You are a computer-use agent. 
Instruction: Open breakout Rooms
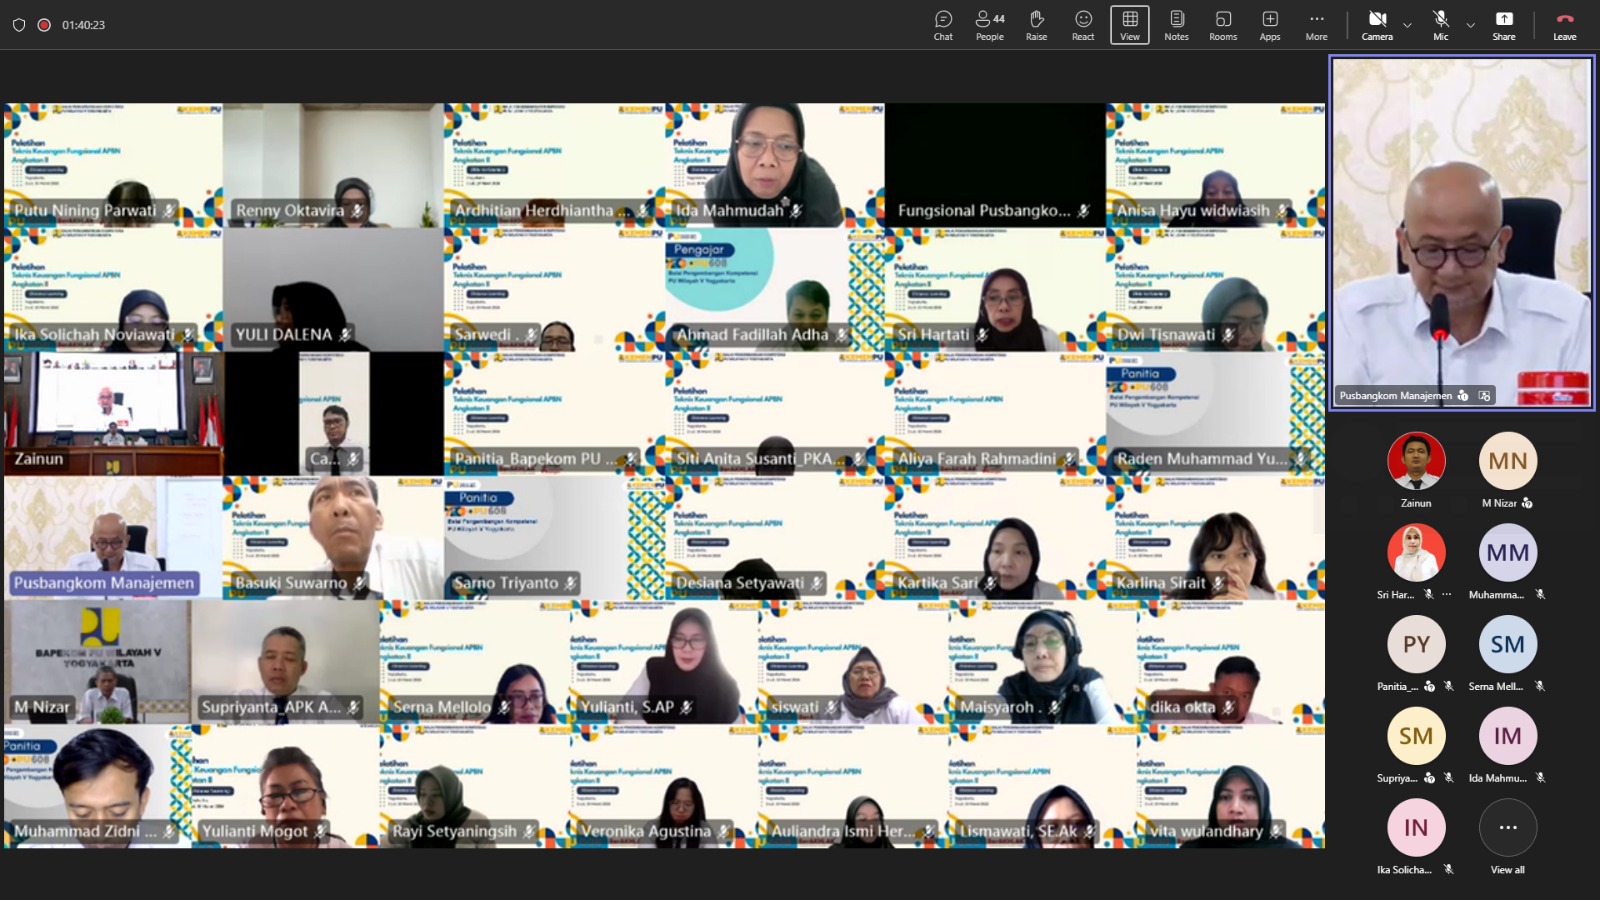(x=1223, y=25)
